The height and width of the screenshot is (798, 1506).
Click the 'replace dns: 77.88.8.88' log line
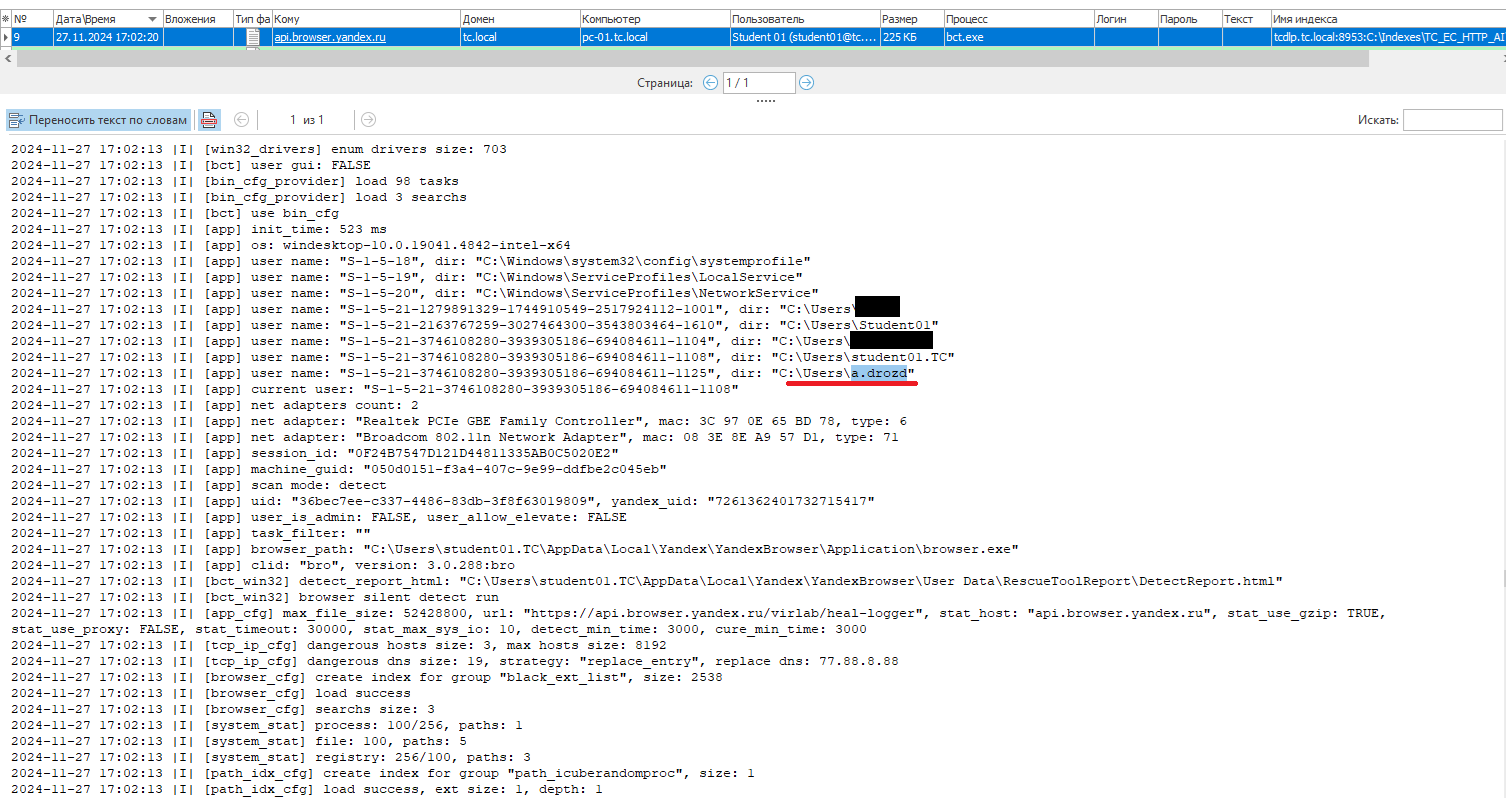pyautogui.click(x=455, y=661)
